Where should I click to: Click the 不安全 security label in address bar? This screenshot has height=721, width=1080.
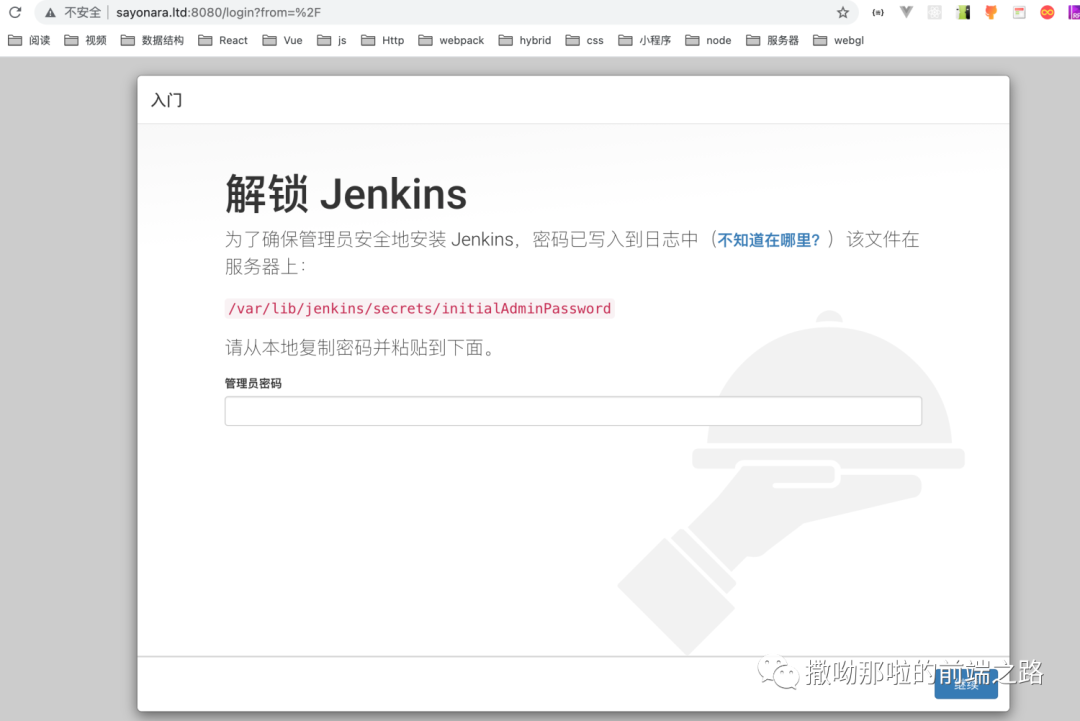(x=83, y=12)
